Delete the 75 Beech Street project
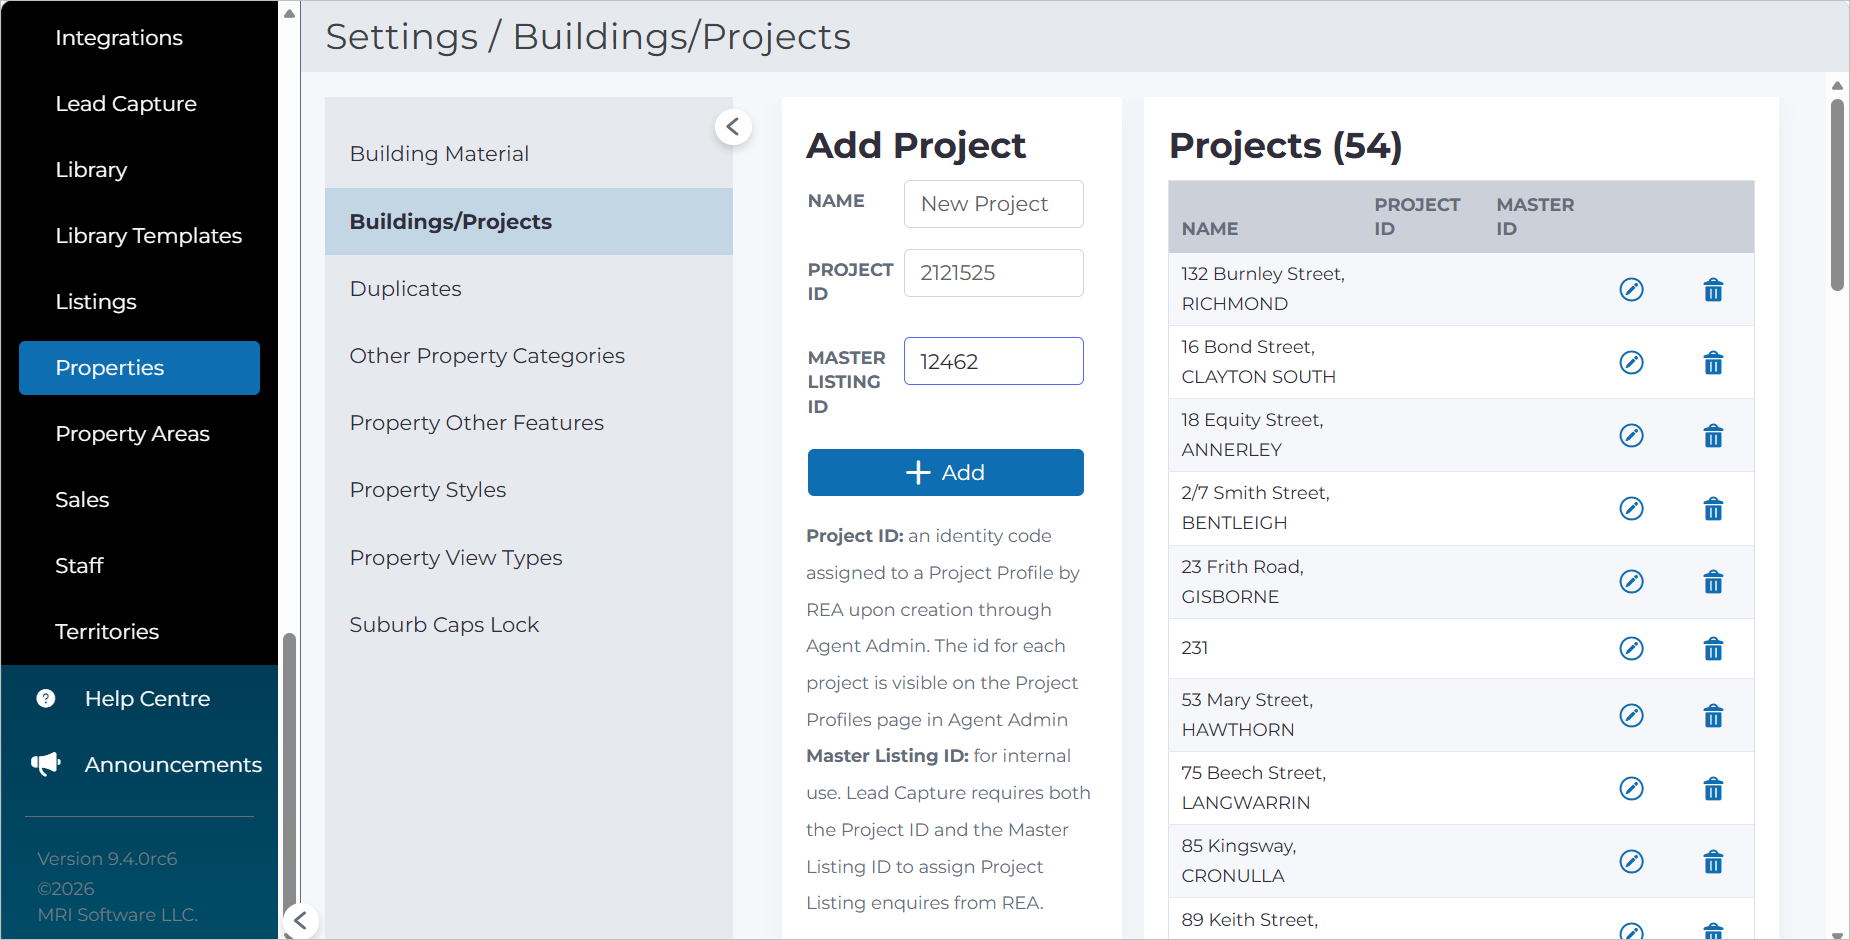The image size is (1850, 940). click(1713, 788)
